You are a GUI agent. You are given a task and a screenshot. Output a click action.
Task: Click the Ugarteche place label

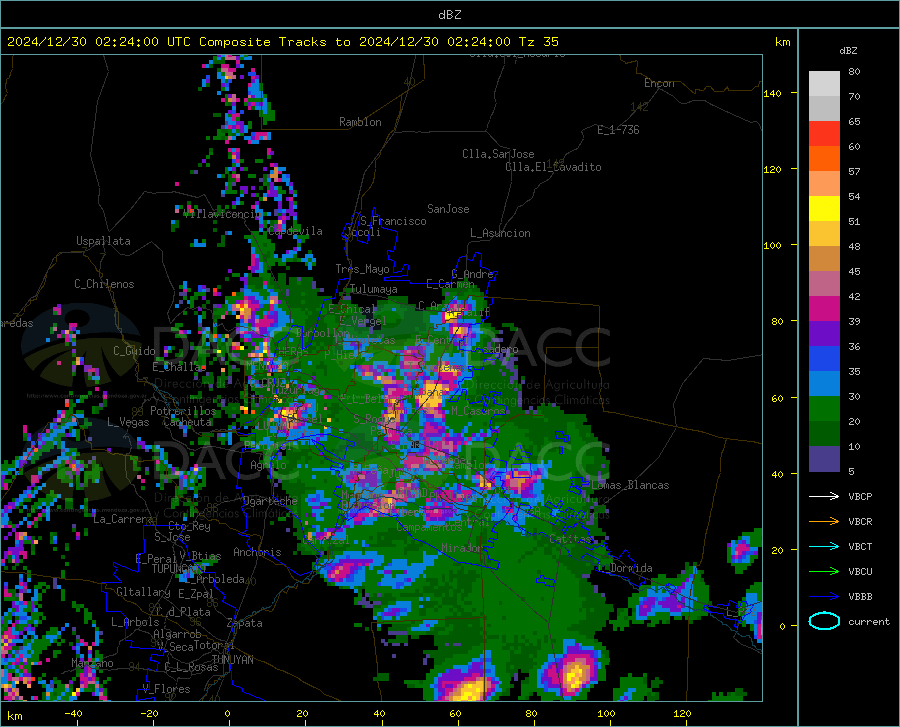(270, 501)
